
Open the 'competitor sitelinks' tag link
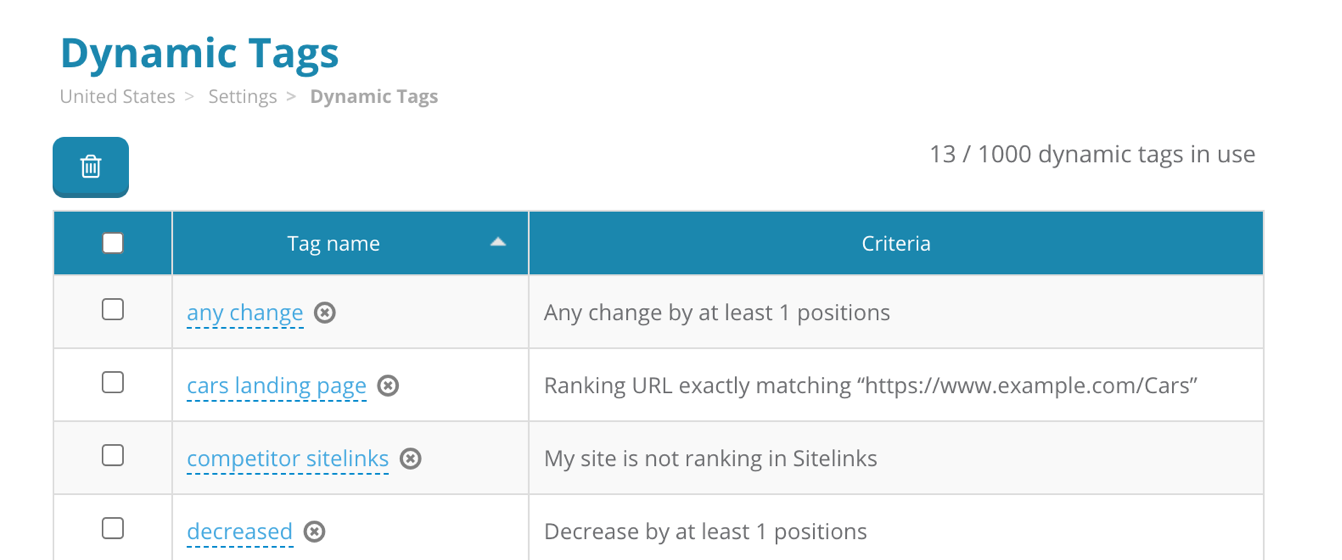[288, 459]
